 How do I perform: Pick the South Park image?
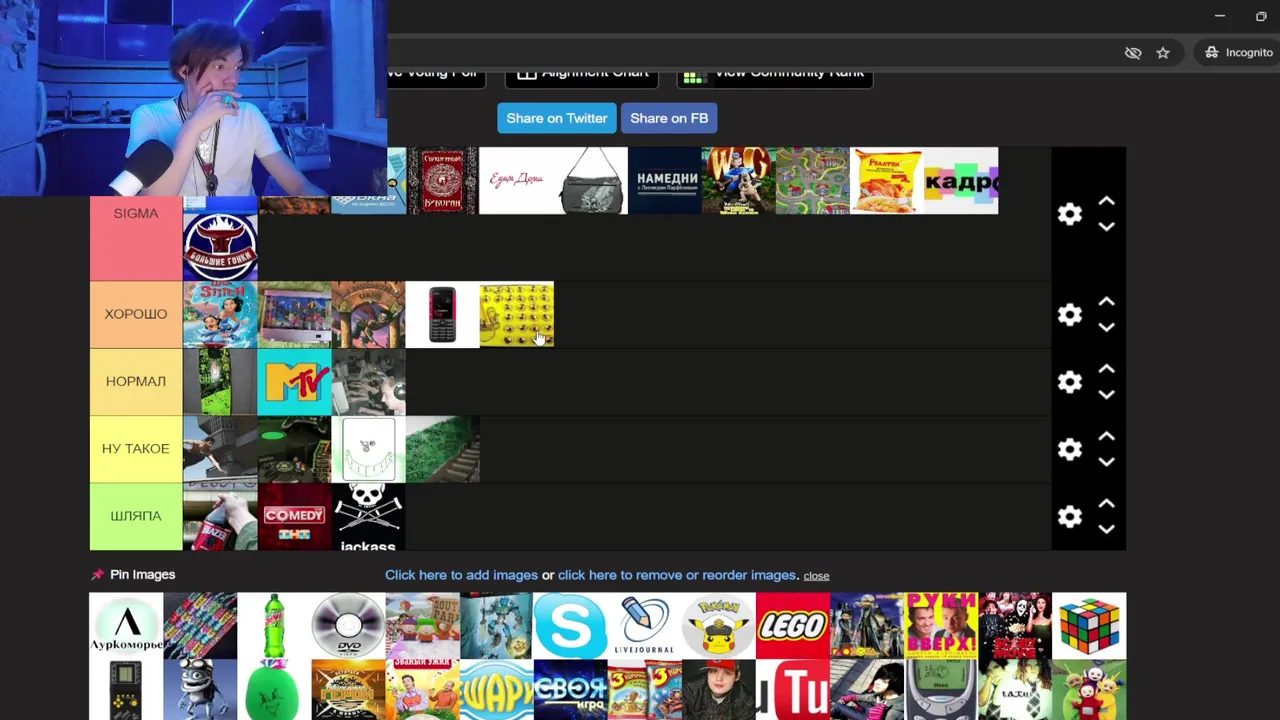pos(422,625)
